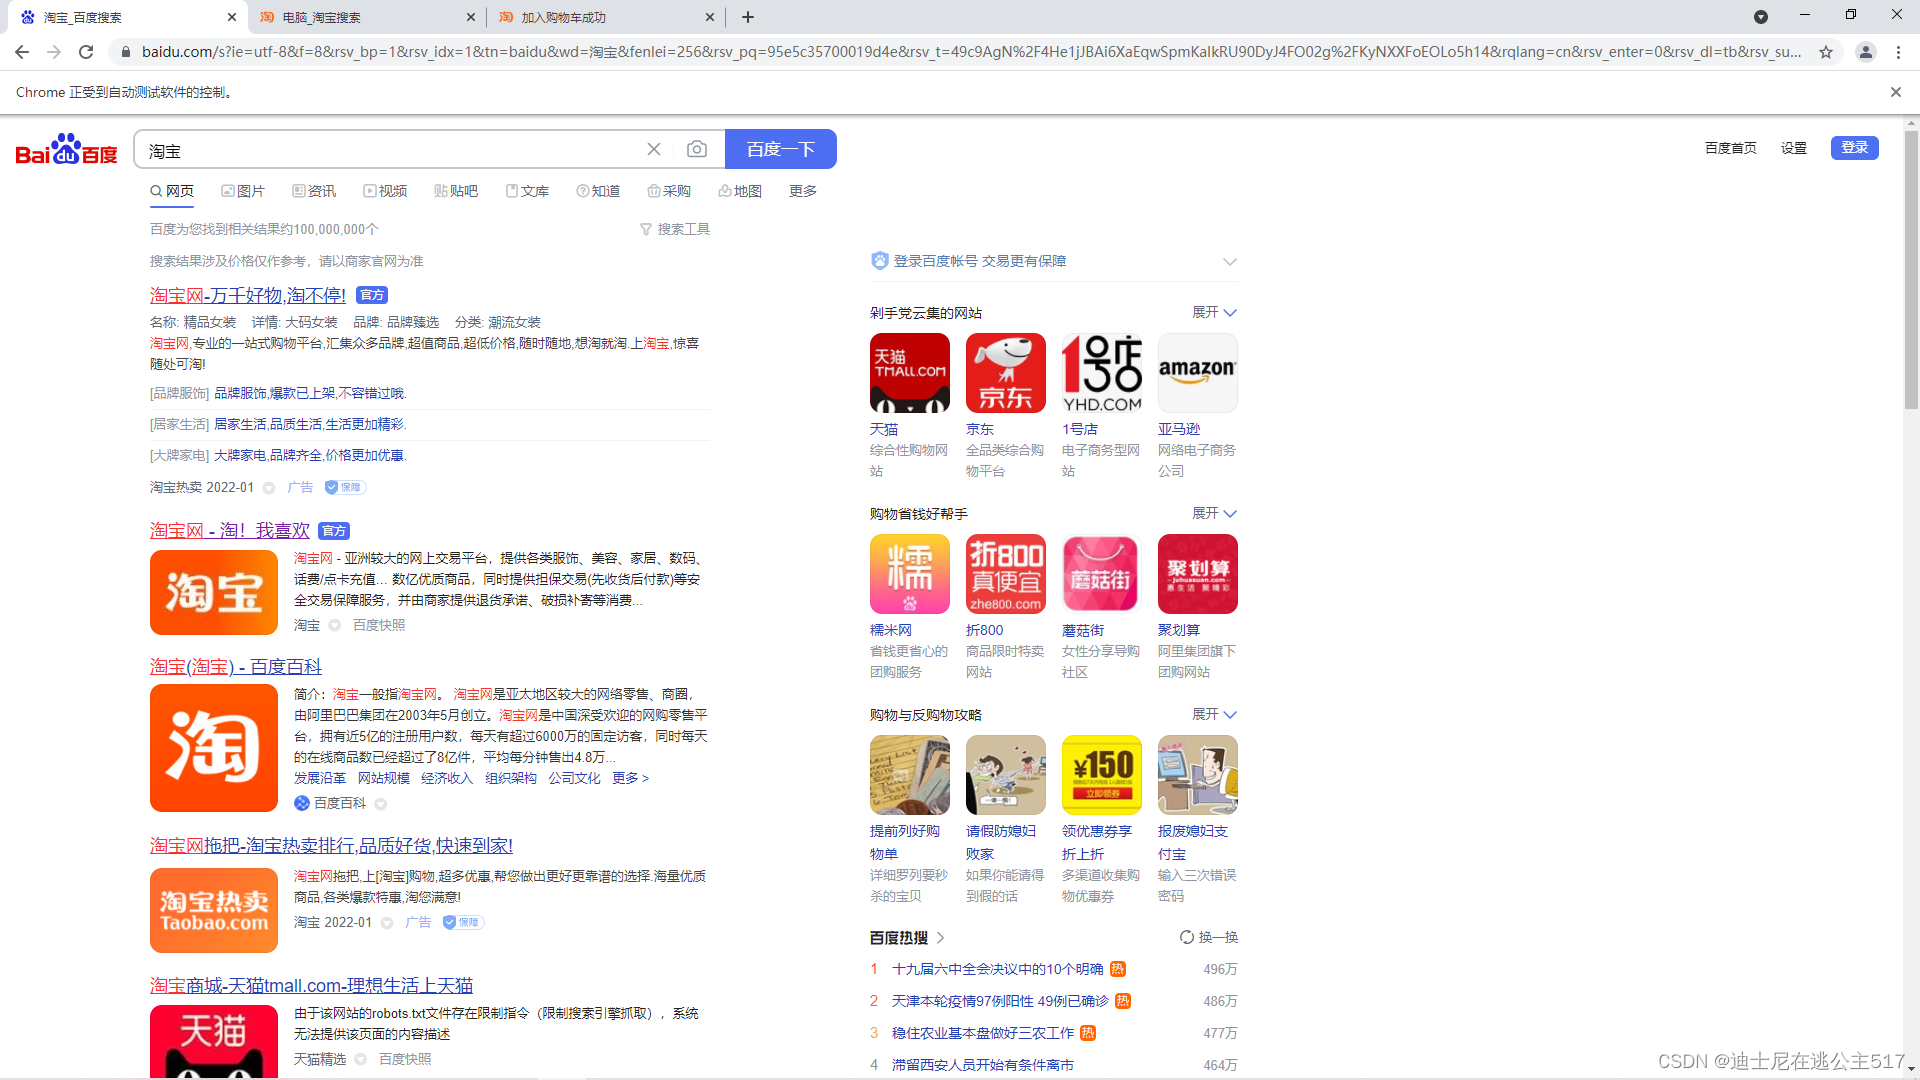Open camera image search icon
Image resolution: width=1920 pixels, height=1080 pixels.
pyautogui.click(x=697, y=149)
